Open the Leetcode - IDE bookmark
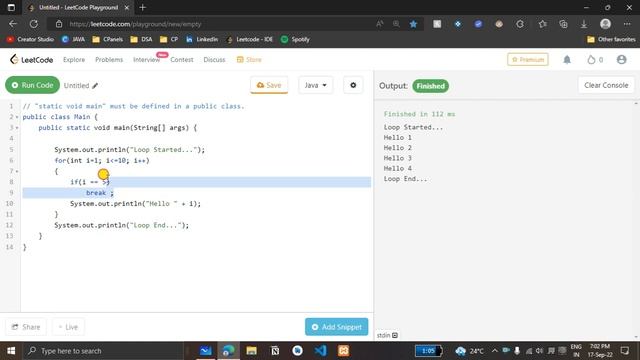Image resolution: width=640 pixels, height=360 pixels. [249, 40]
